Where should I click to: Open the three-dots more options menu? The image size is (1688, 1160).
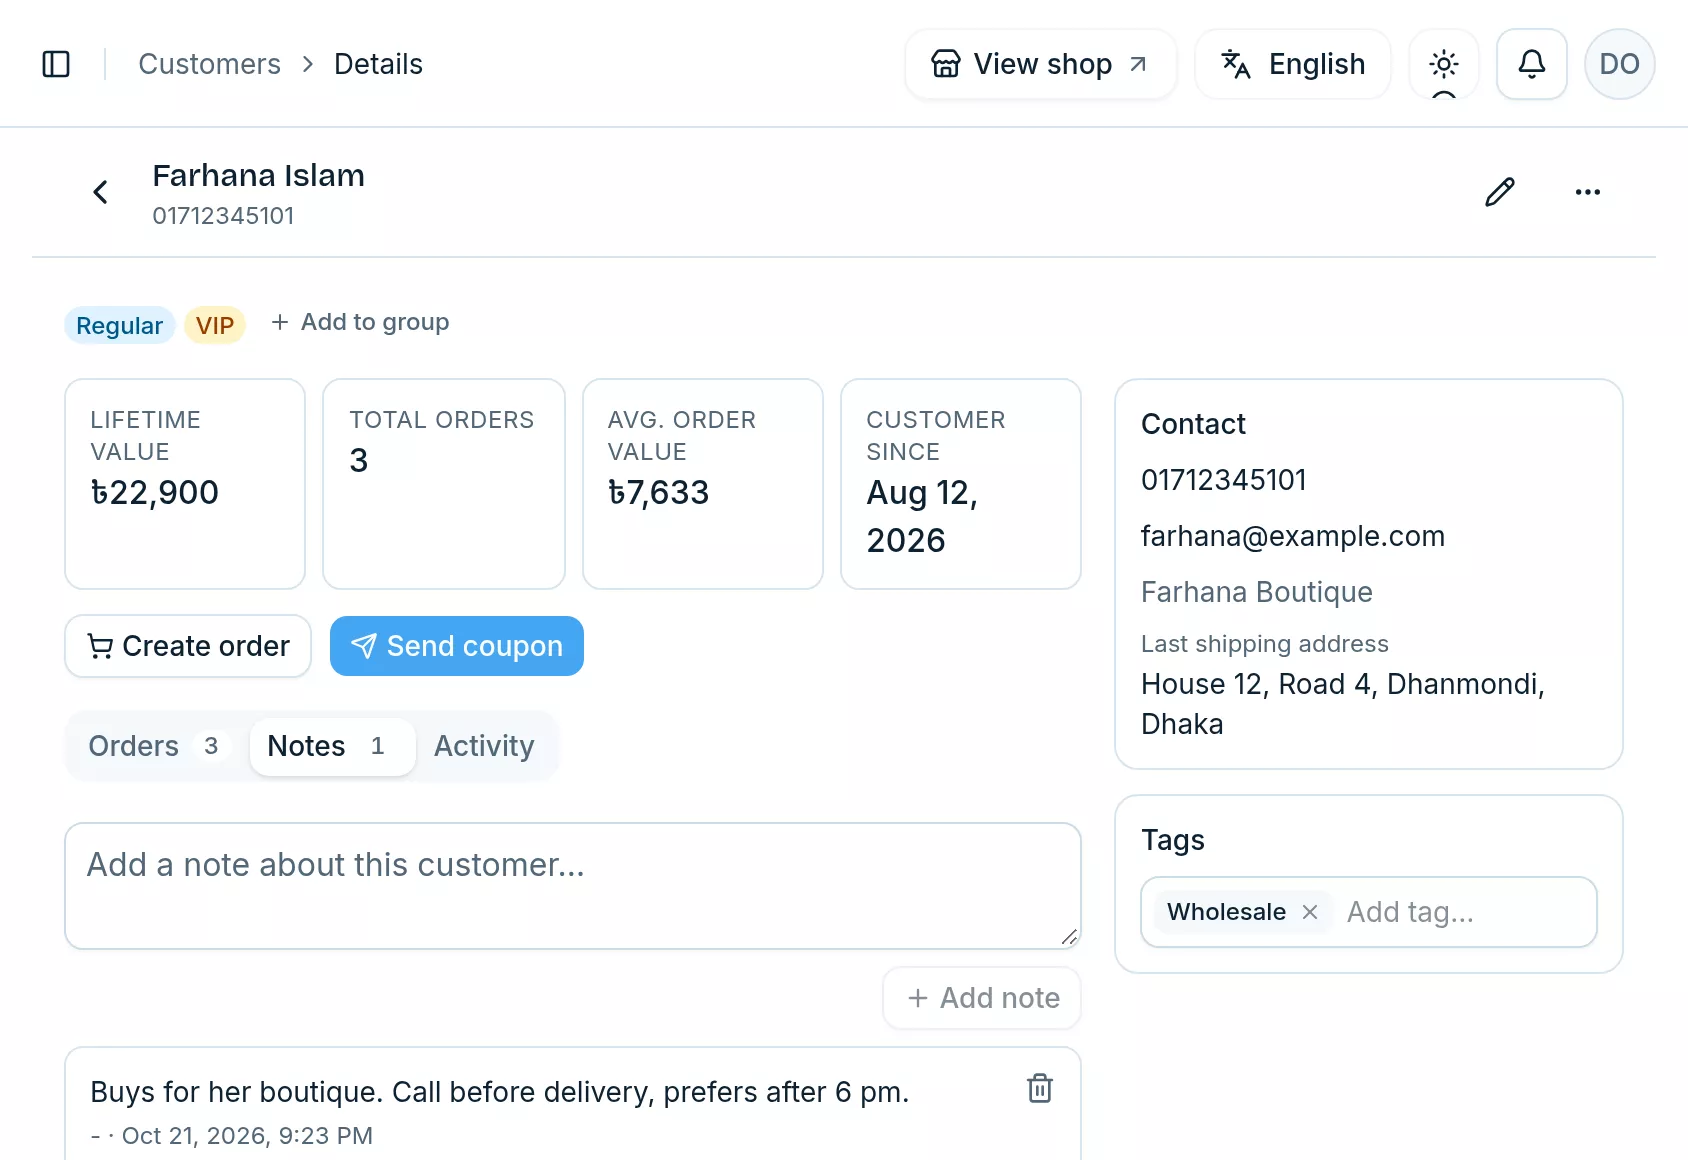point(1588,192)
